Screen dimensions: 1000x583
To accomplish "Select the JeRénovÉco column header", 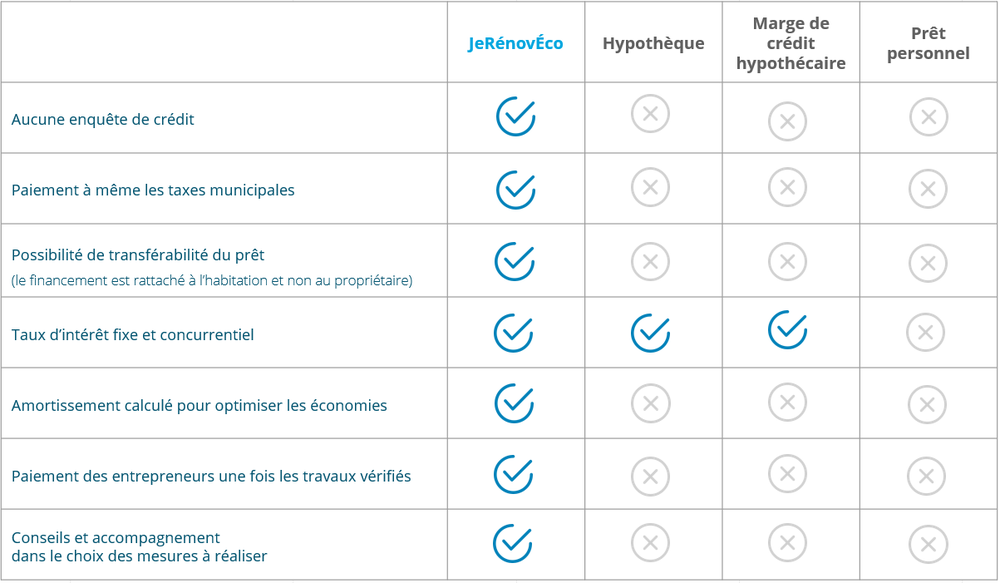I will (x=515, y=44).
